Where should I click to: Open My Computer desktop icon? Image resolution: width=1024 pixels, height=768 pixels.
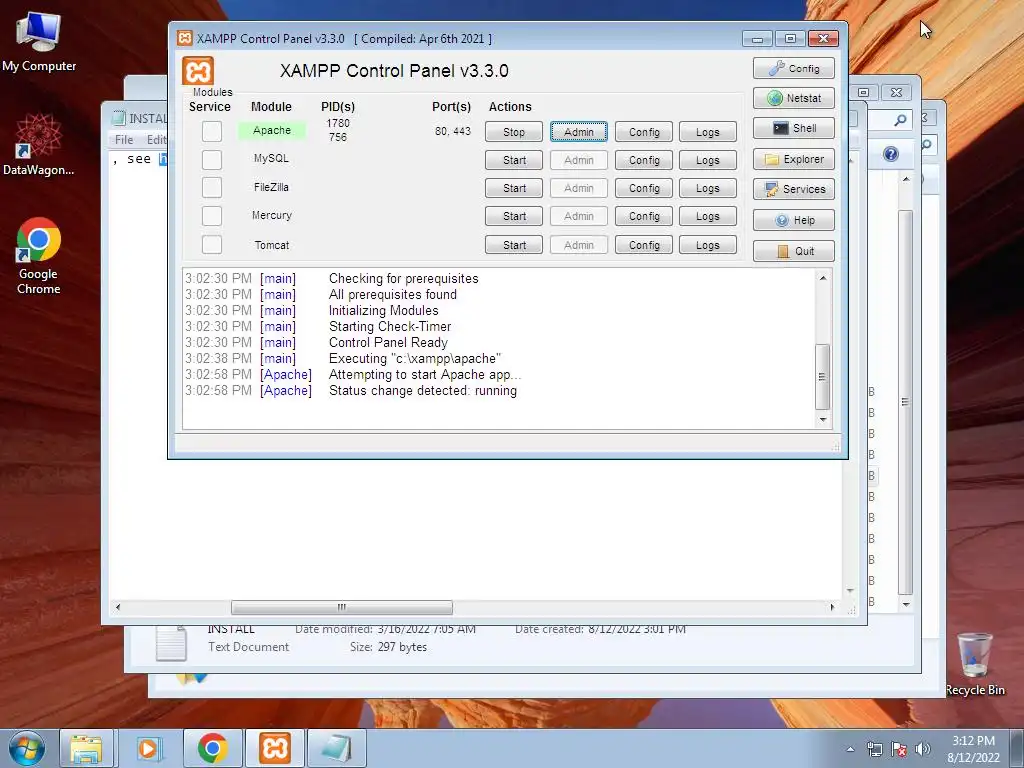tap(39, 40)
